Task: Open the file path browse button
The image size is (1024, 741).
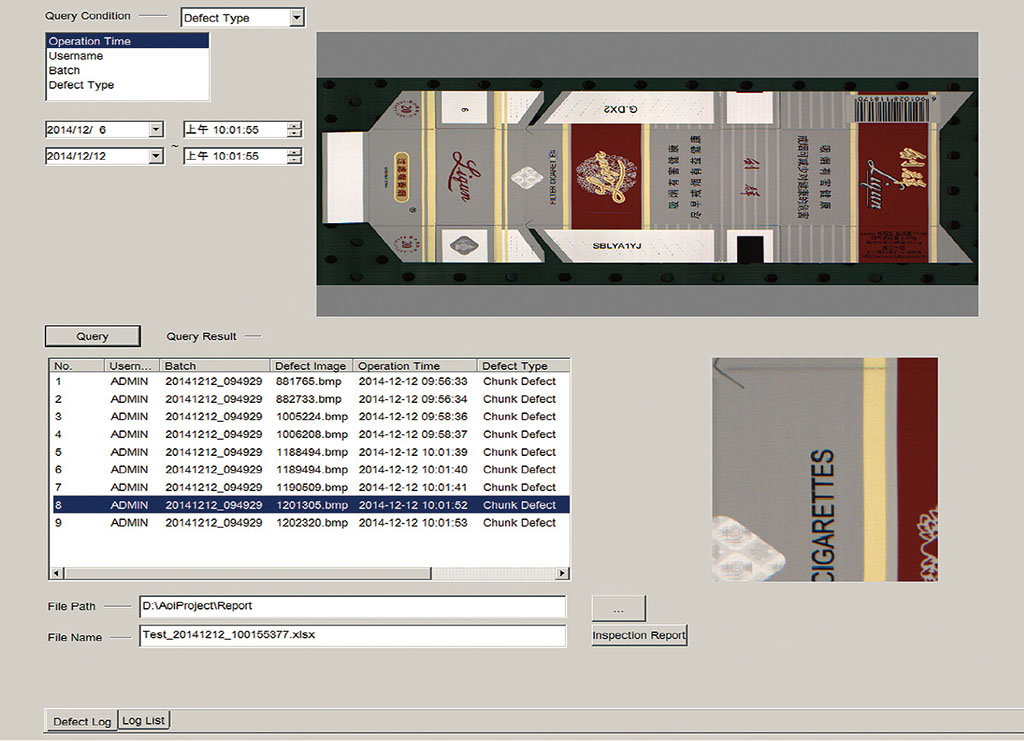Action: pyautogui.click(x=618, y=607)
